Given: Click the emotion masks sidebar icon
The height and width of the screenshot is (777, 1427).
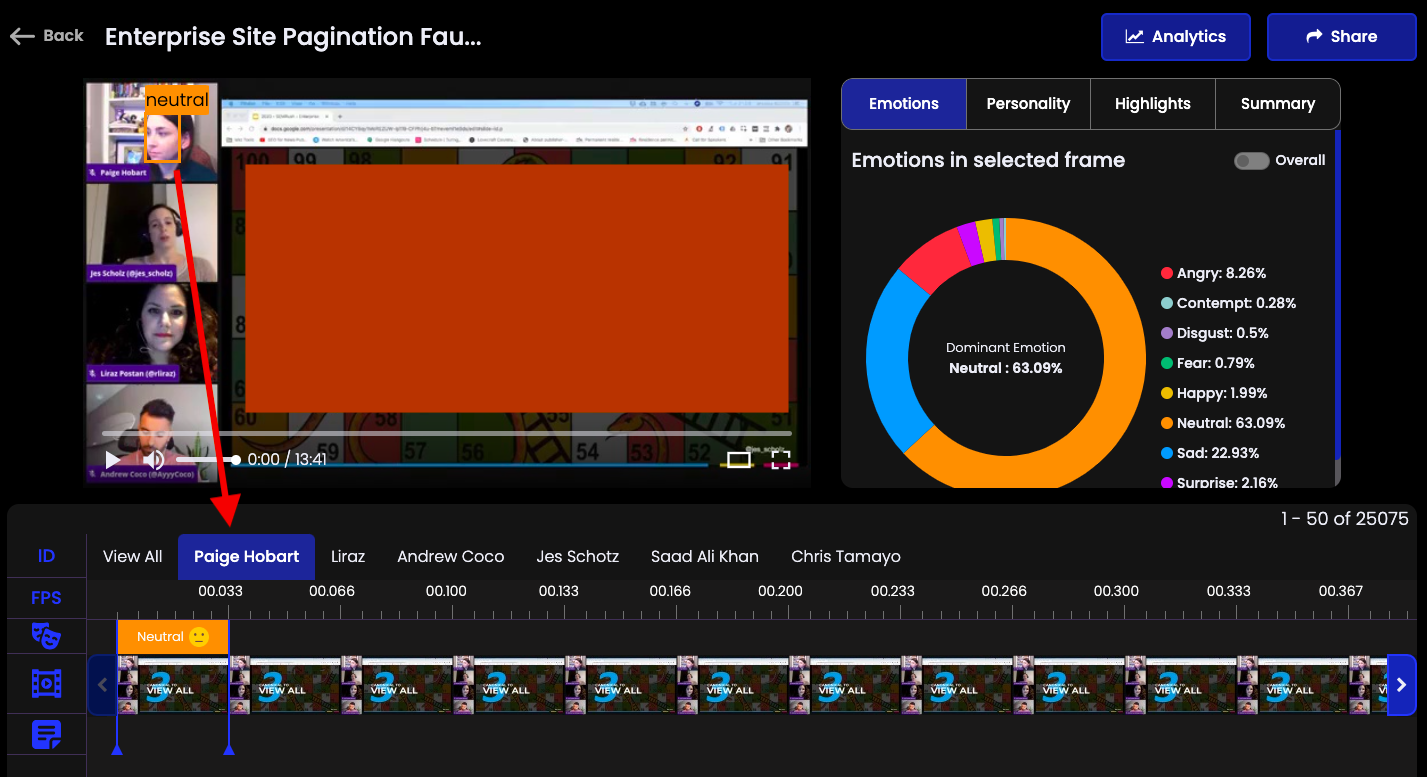Looking at the screenshot, I should click(x=46, y=635).
